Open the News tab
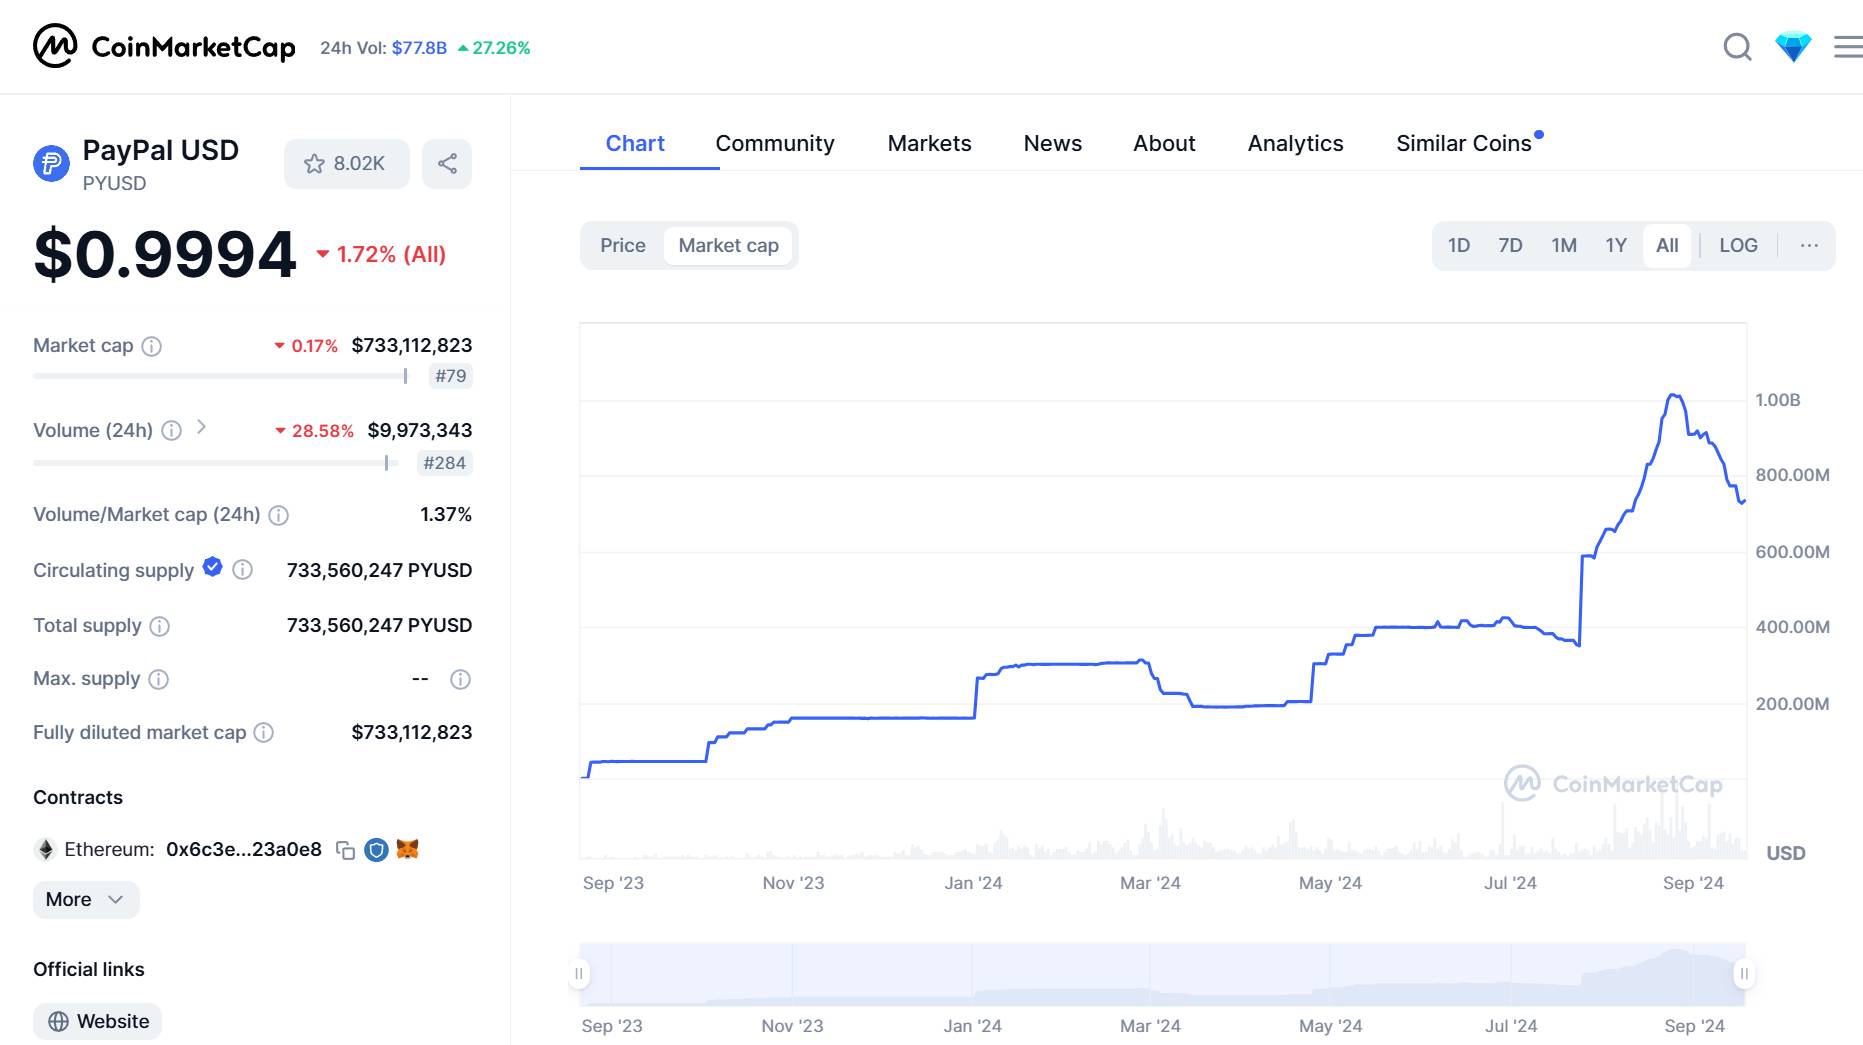Screen dimensions: 1863x1045 [x=1052, y=143]
